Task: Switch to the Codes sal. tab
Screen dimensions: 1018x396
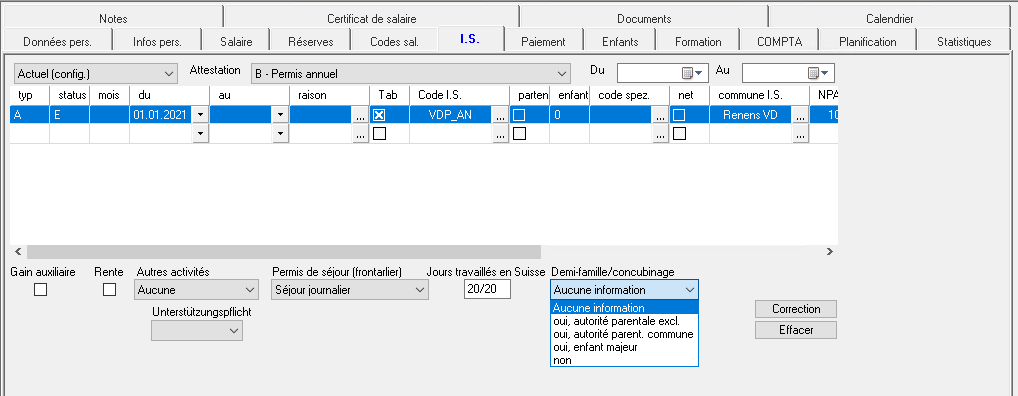Action: tap(394, 42)
